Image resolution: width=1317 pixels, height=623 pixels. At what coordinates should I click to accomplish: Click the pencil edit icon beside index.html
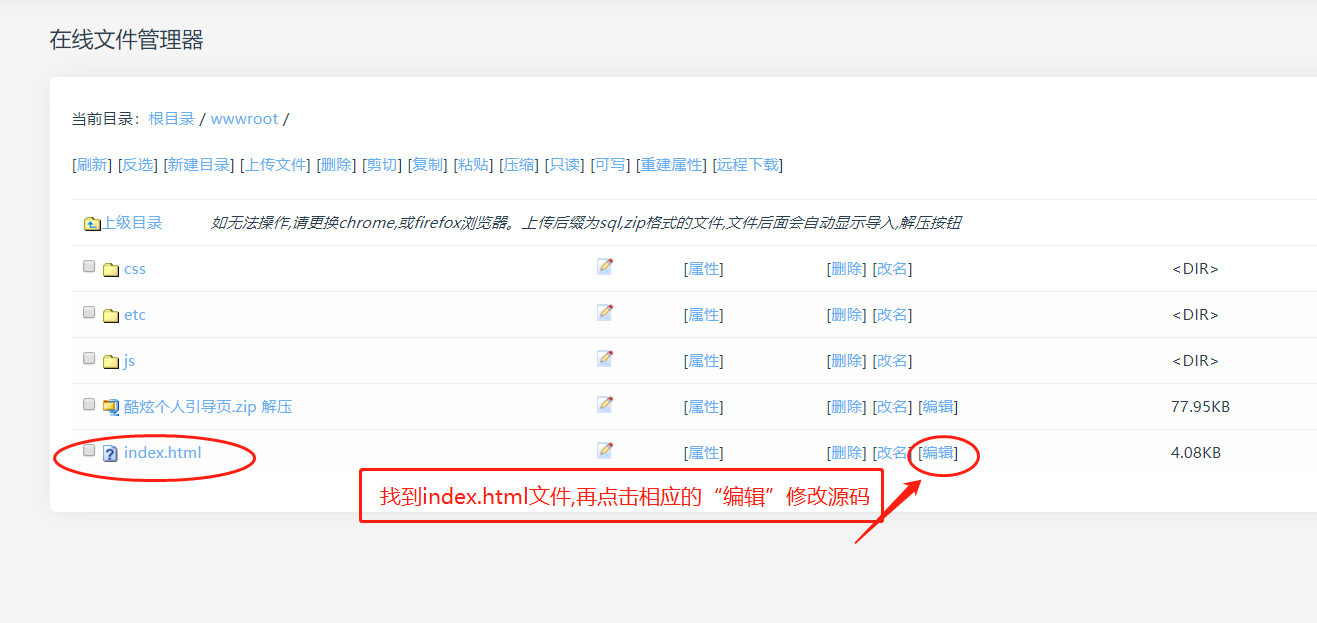(x=604, y=451)
